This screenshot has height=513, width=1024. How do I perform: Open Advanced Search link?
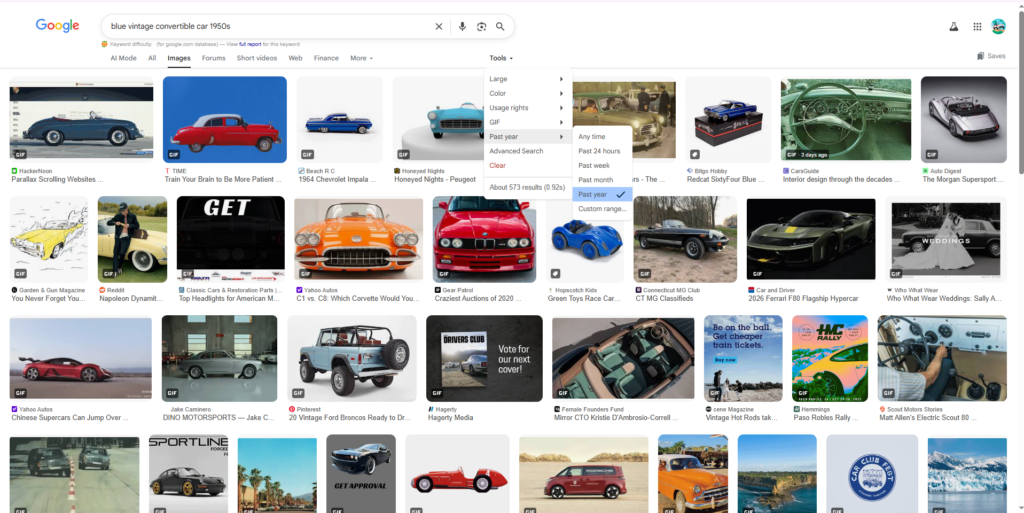click(516, 151)
